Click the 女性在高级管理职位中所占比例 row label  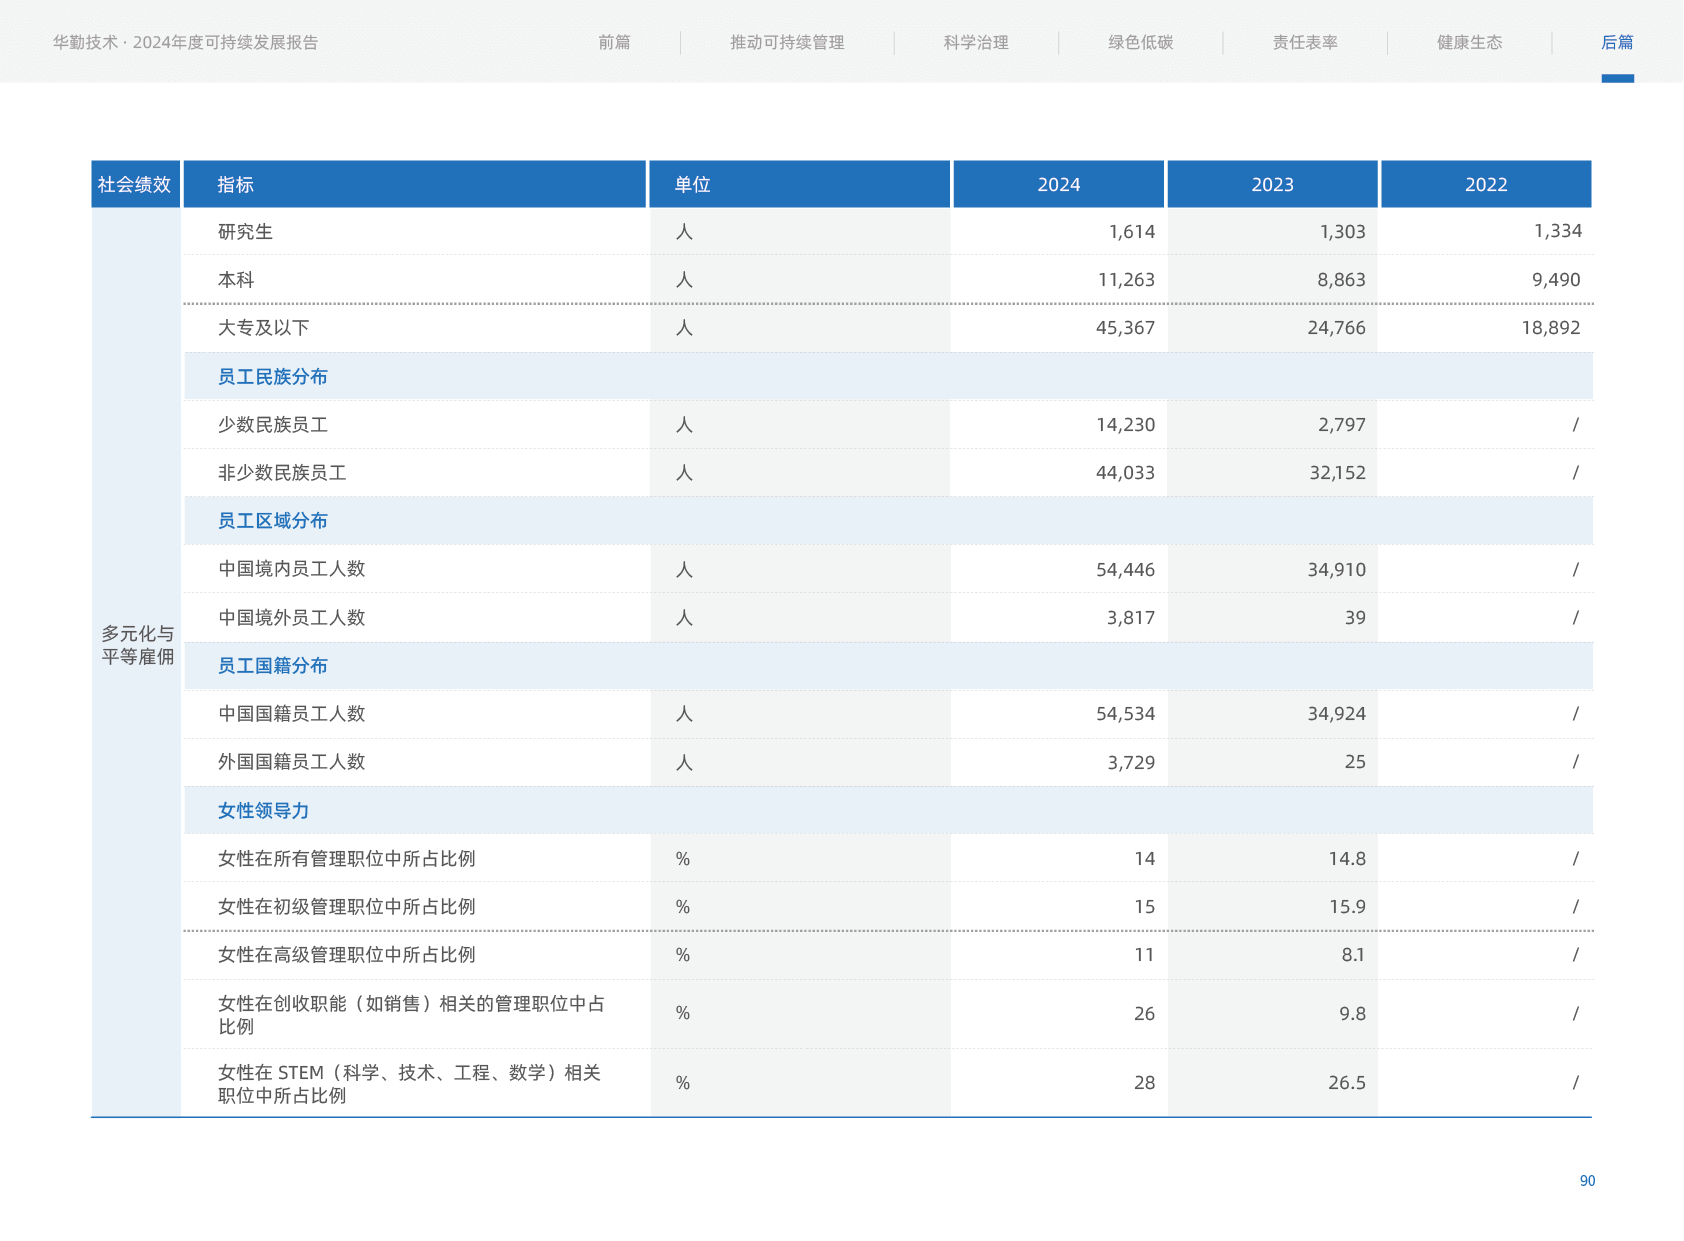[346, 955]
